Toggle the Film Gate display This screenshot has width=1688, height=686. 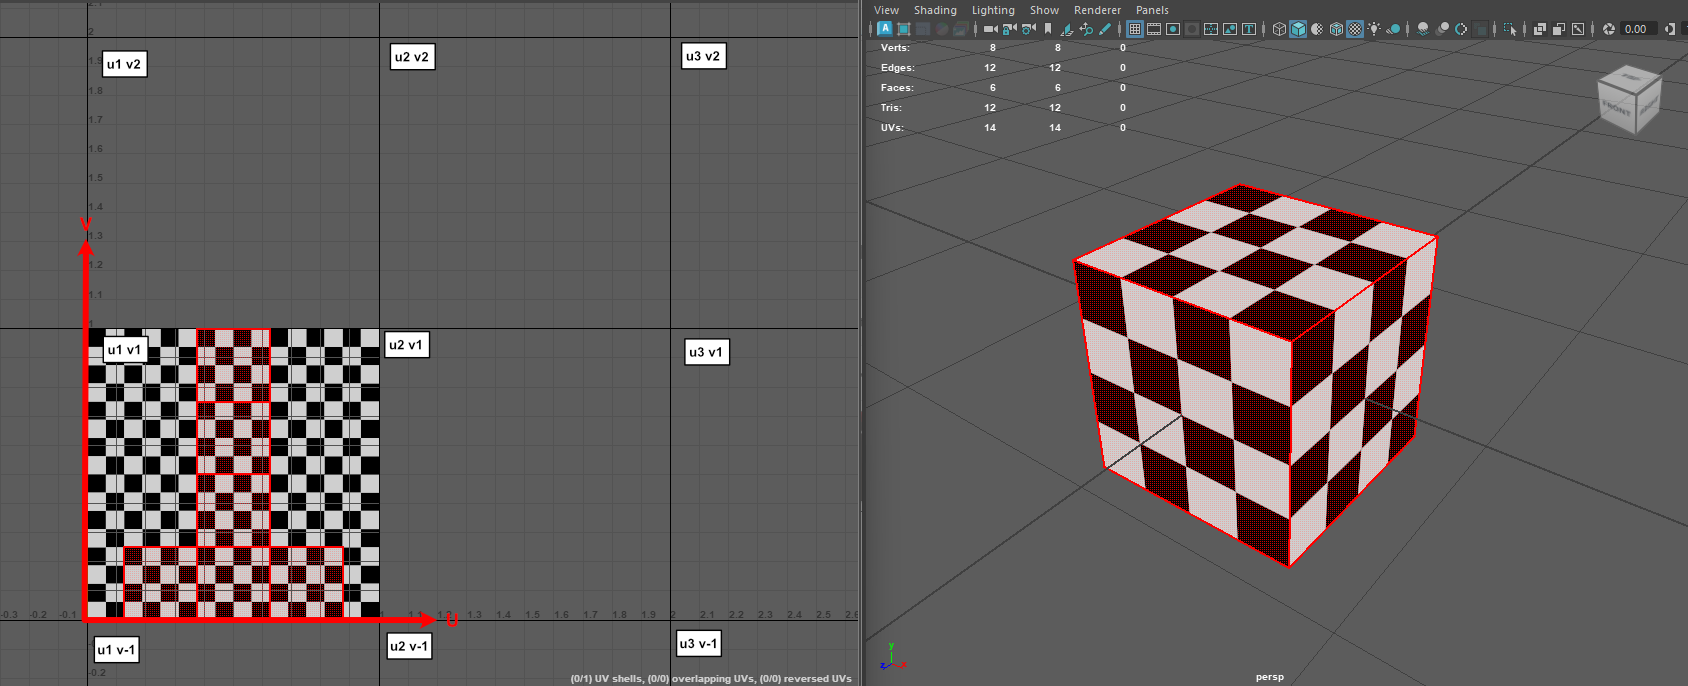(1154, 29)
